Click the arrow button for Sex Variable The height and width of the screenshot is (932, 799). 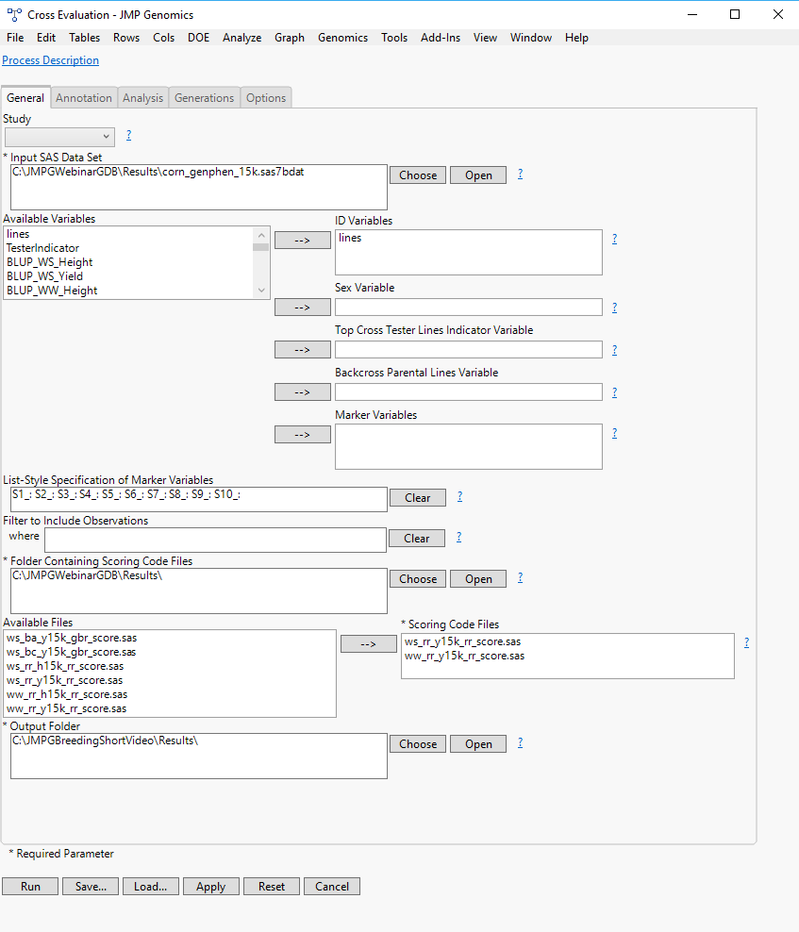[302, 307]
